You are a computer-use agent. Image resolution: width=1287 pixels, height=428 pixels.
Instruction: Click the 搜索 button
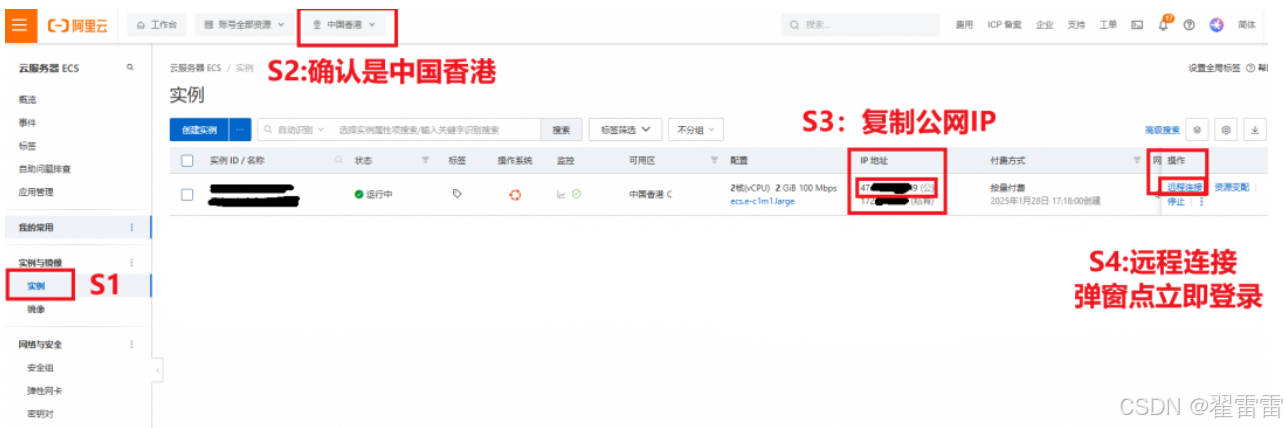(562, 129)
